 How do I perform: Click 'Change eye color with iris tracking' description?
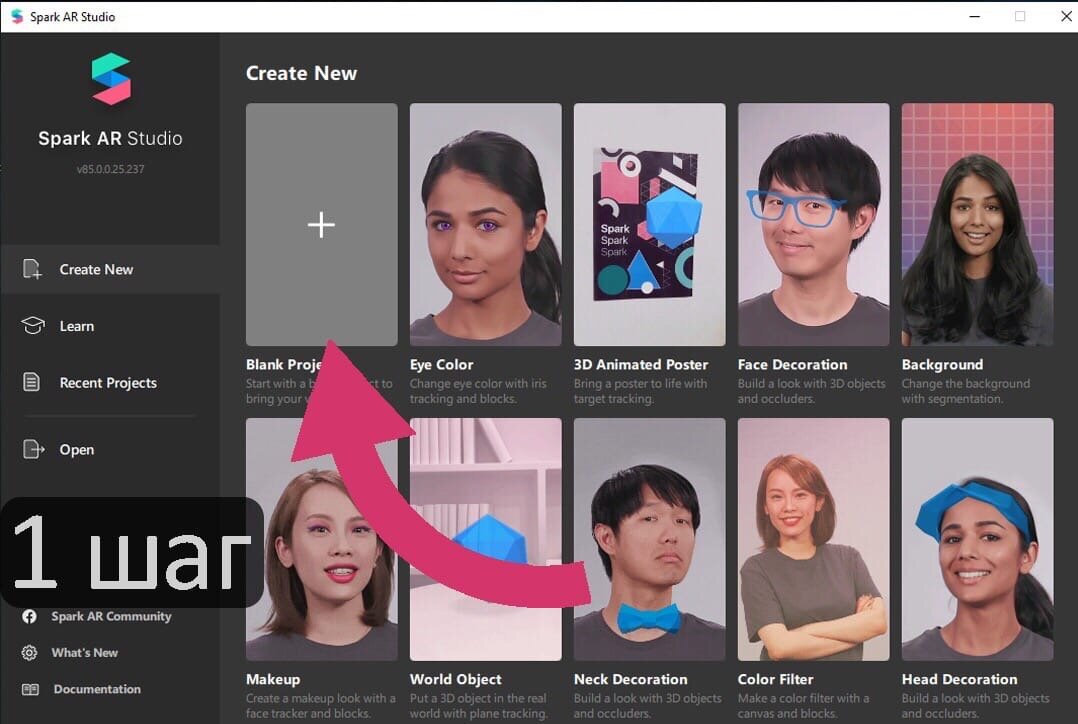(478, 391)
